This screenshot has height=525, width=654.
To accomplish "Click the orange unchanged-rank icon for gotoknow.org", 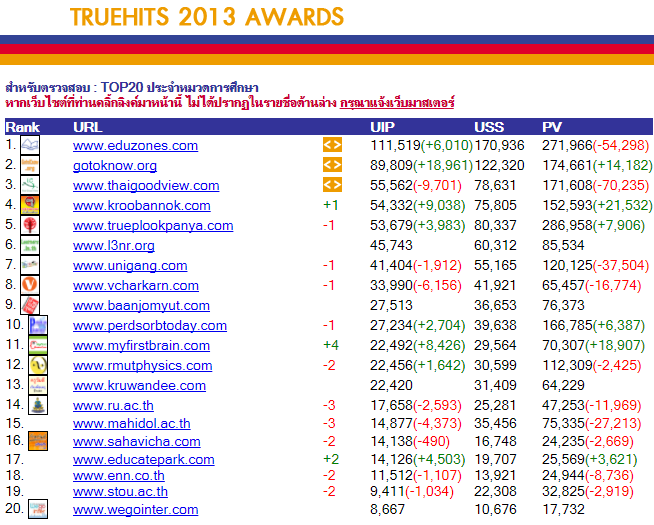I will click(x=332, y=165).
